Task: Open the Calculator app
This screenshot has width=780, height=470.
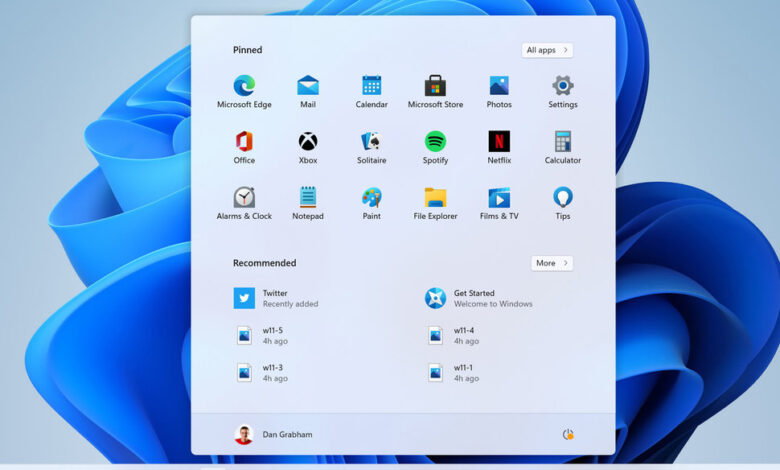Action: pos(563,142)
